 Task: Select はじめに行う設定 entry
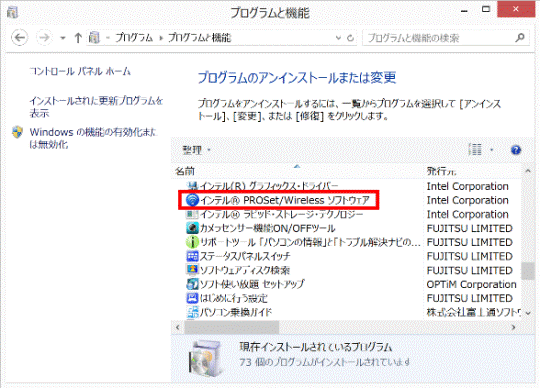(x=233, y=298)
